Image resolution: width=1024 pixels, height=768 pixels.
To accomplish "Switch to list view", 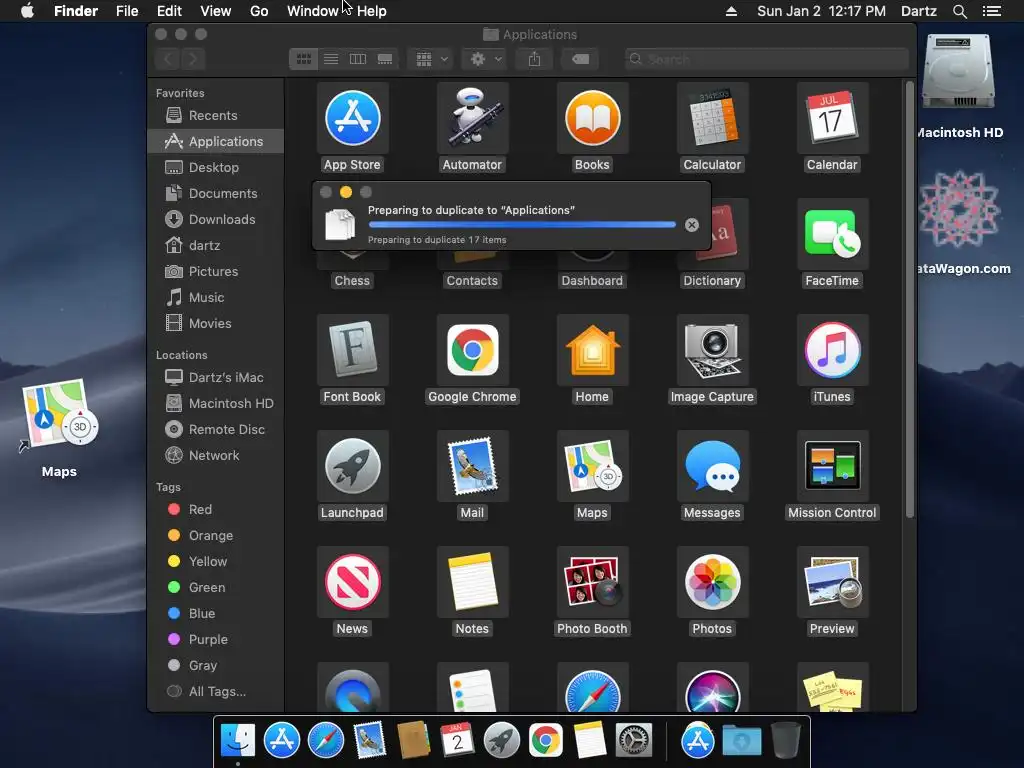I will pos(331,59).
